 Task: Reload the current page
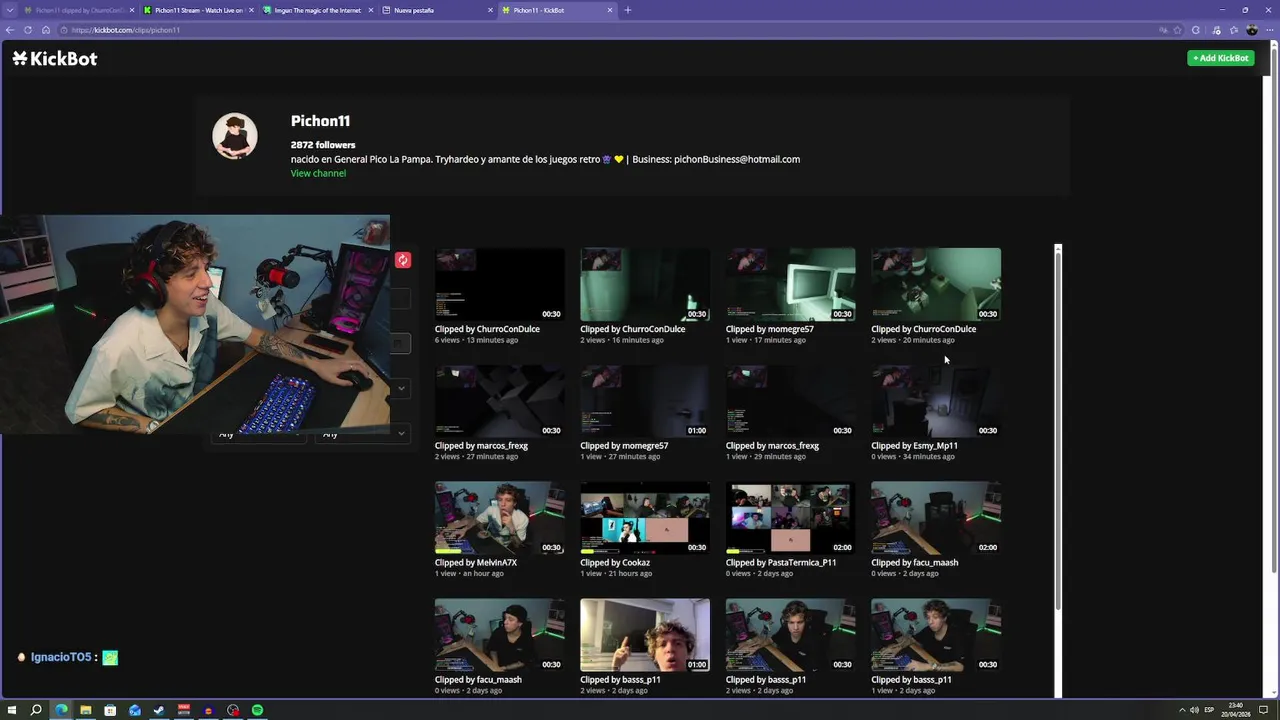(28, 30)
